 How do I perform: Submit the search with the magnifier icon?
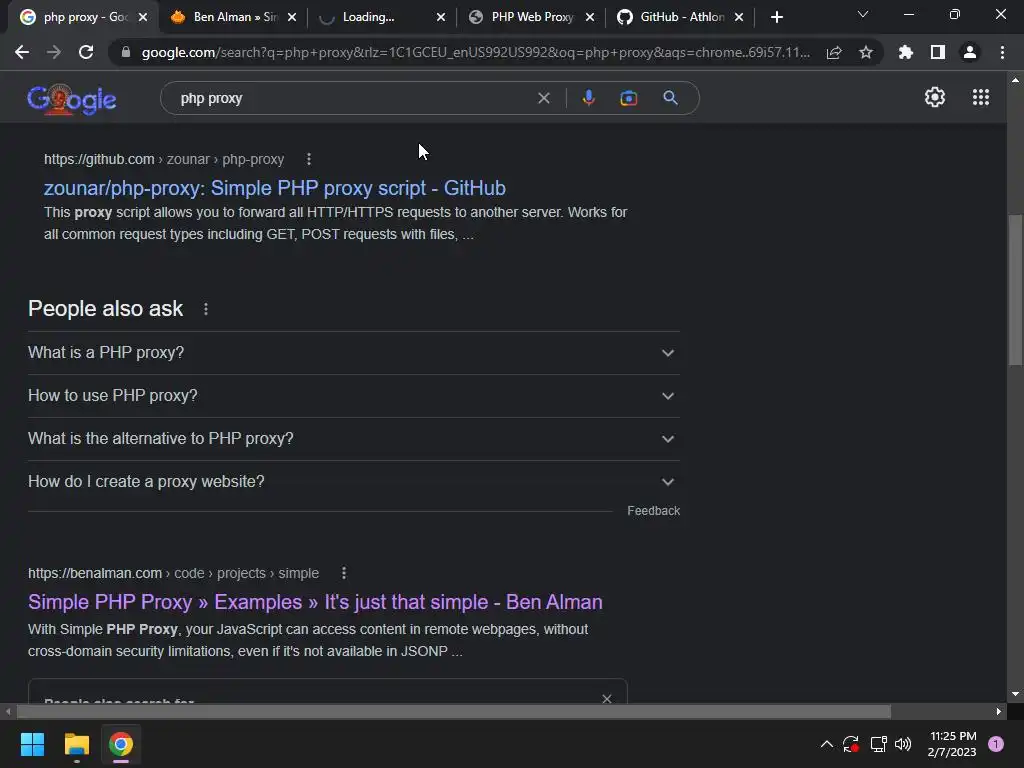pos(670,98)
